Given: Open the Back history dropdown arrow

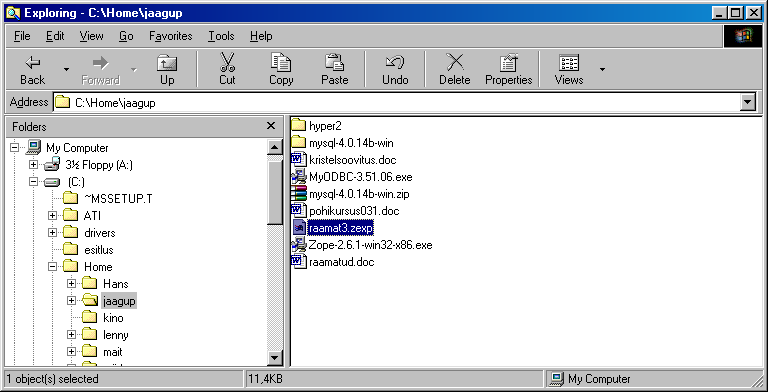Looking at the screenshot, I should click(x=66, y=70).
